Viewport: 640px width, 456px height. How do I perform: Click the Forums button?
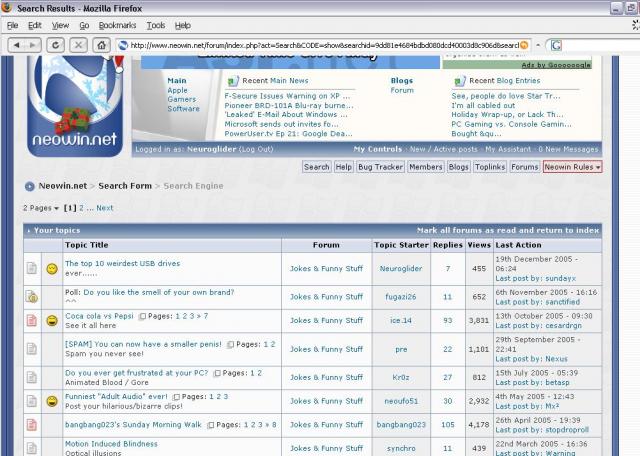click(x=525, y=167)
